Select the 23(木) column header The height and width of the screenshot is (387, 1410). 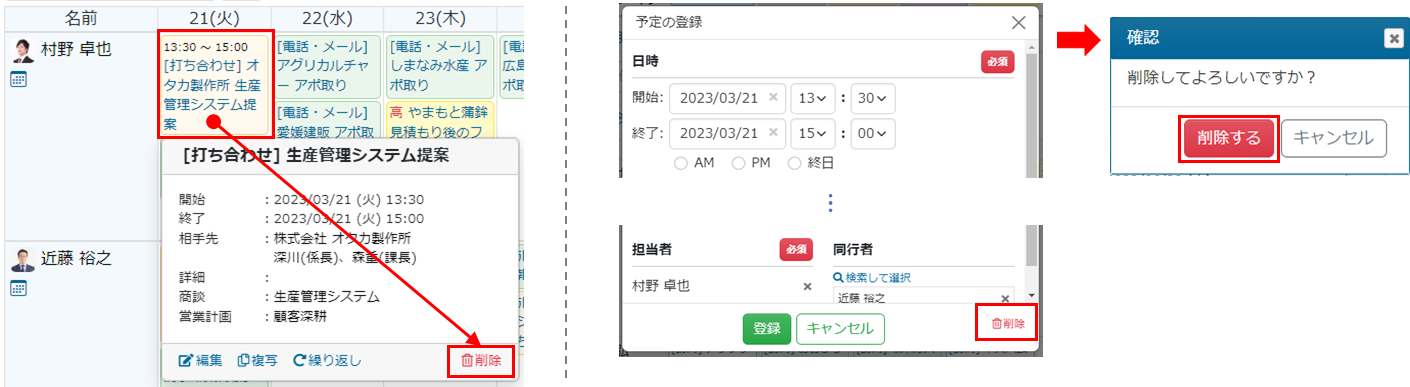pos(439,18)
